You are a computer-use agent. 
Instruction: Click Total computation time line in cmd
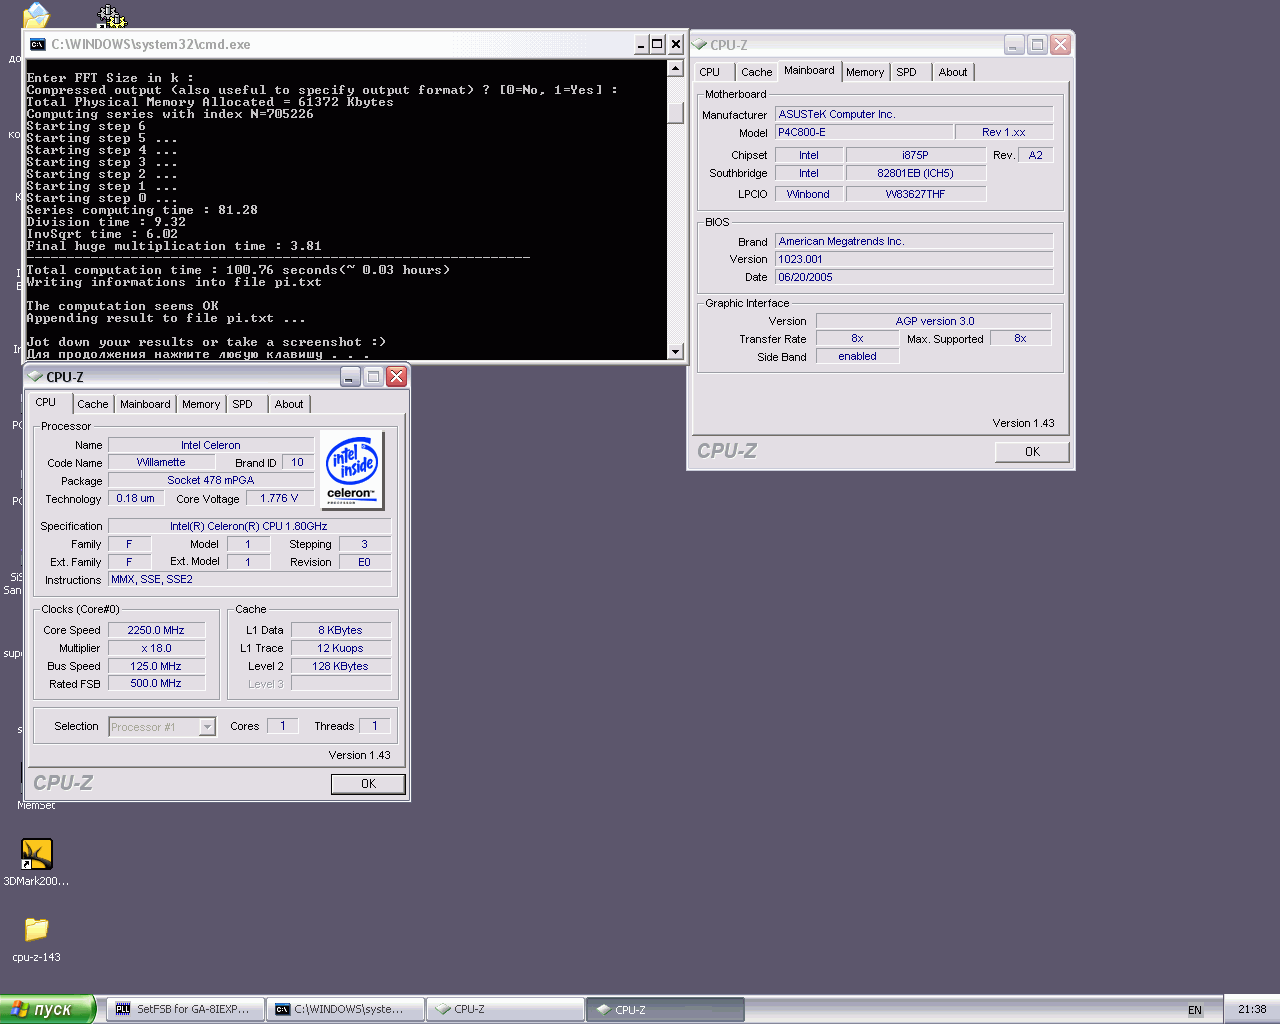[x=238, y=270]
